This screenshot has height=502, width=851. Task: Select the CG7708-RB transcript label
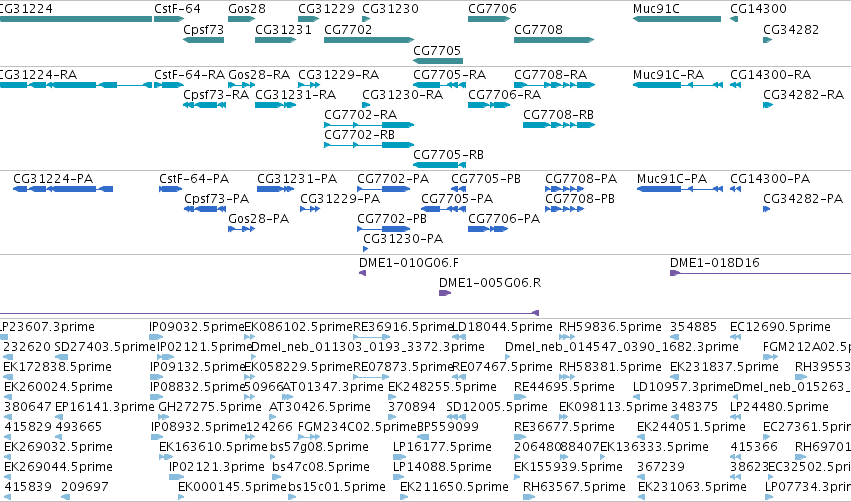click(558, 115)
